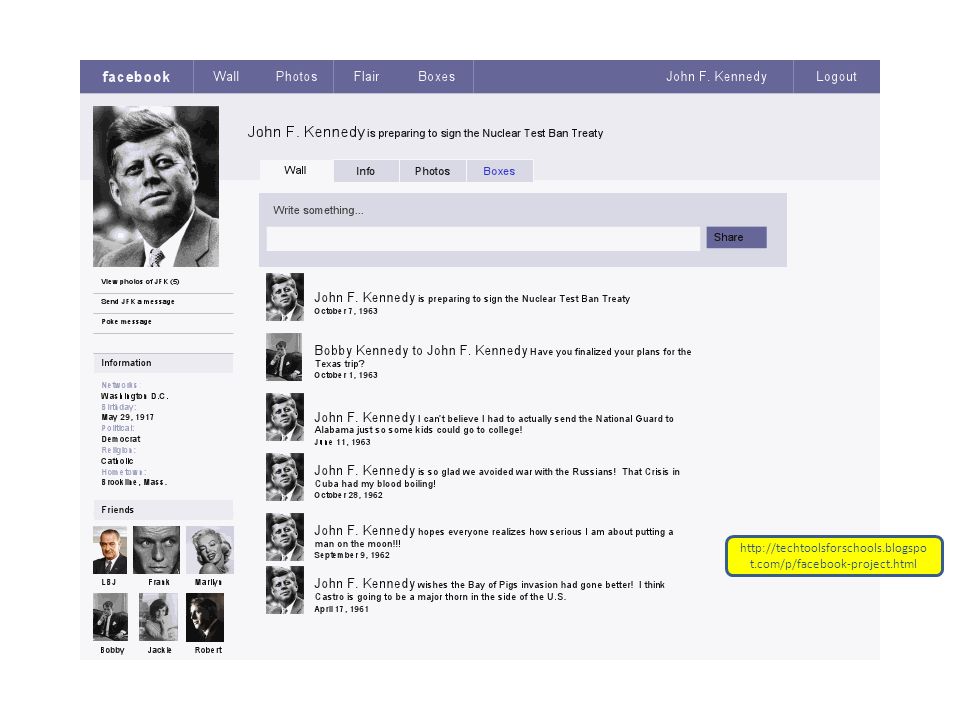Open Robert friend photo

point(205,617)
